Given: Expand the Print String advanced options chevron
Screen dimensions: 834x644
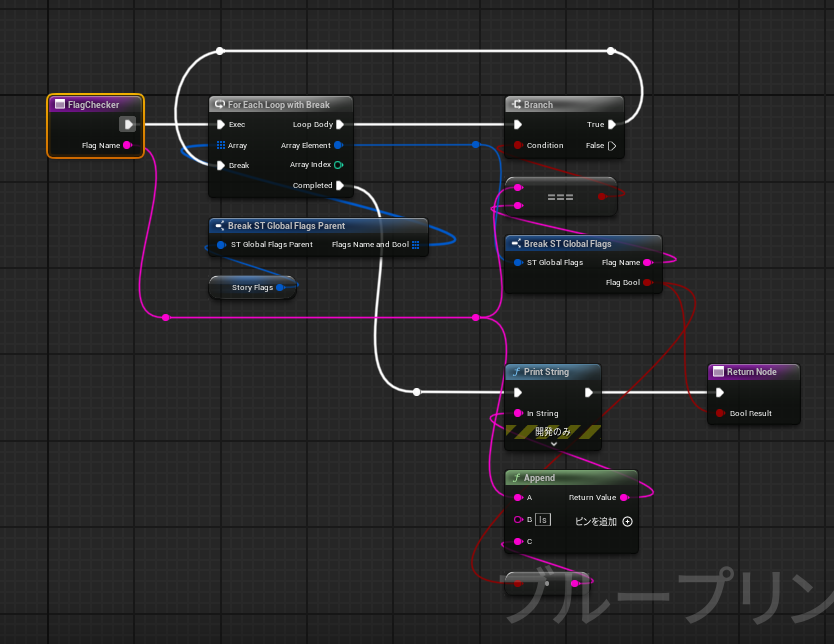Looking at the screenshot, I should [553, 444].
